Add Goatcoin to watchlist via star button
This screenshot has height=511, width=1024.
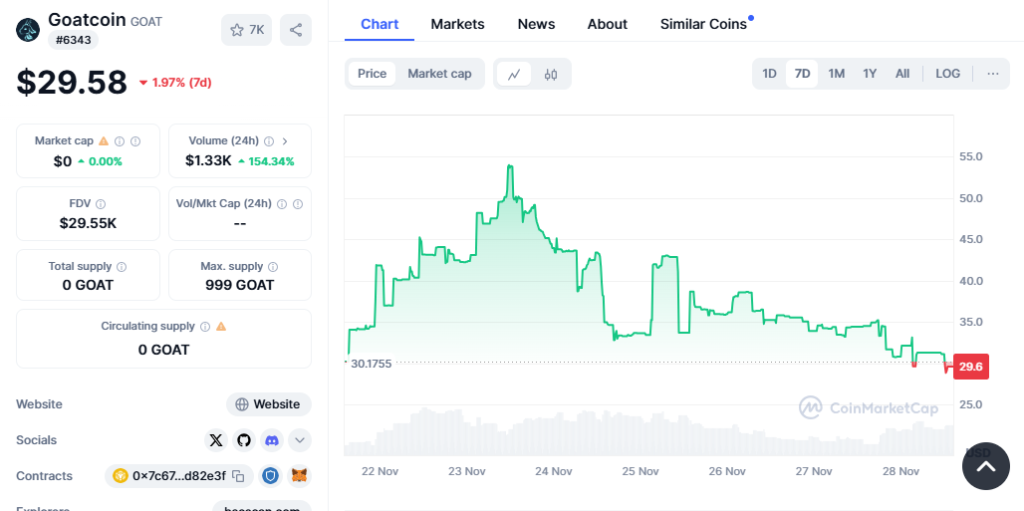246,30
